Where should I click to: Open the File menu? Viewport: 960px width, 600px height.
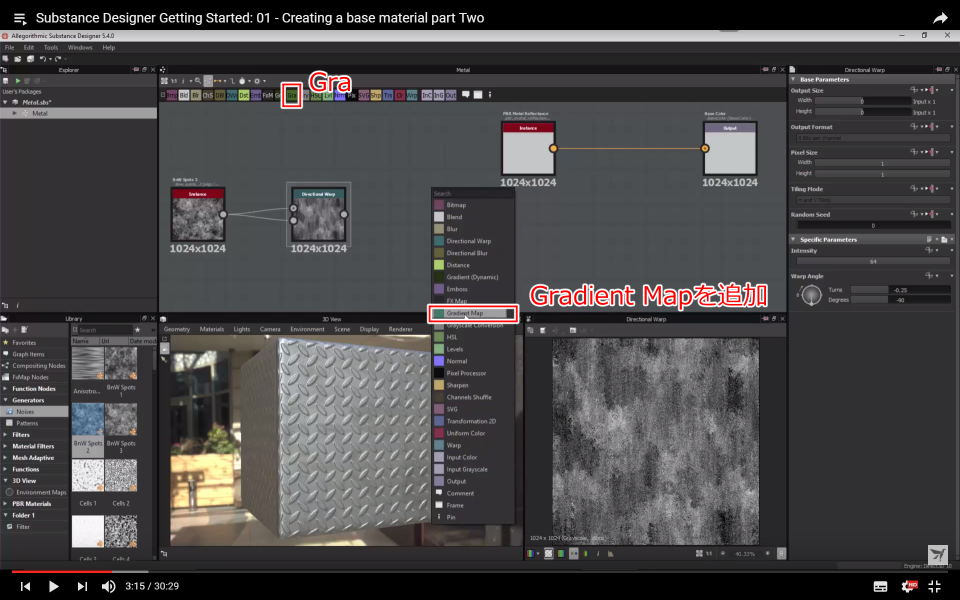coord(9,47)
